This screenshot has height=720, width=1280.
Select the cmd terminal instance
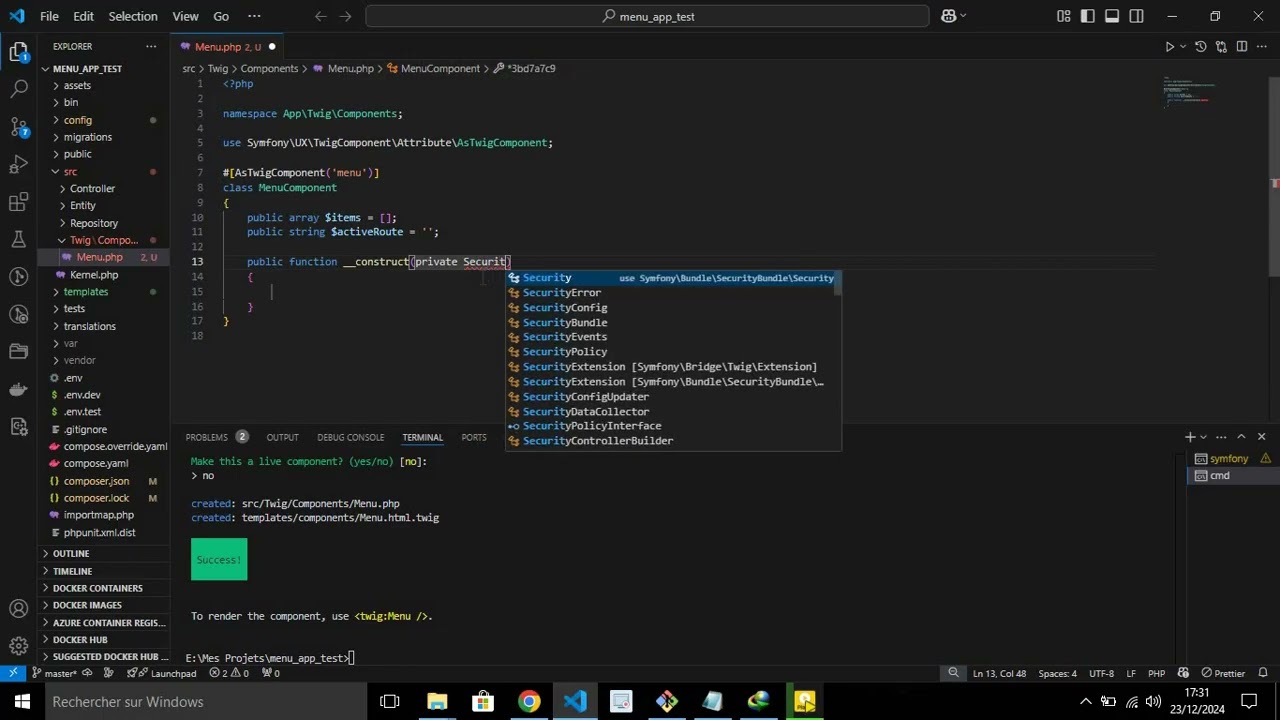pyautogui.click(x=1220, y=476)
